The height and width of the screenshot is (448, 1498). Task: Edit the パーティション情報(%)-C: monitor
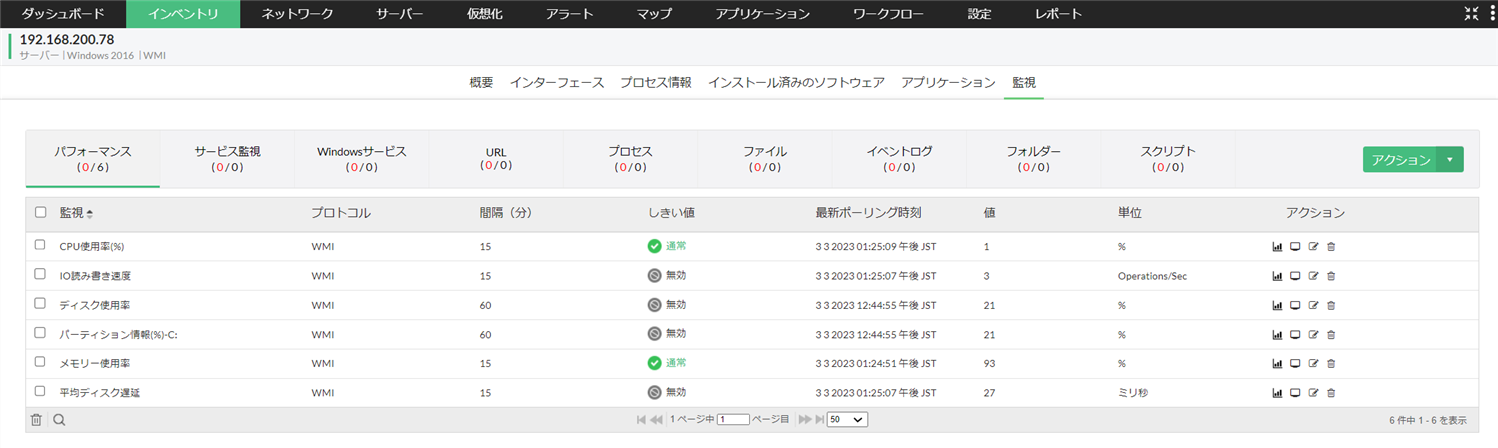pyautogui.click(x=1313, y=334)
